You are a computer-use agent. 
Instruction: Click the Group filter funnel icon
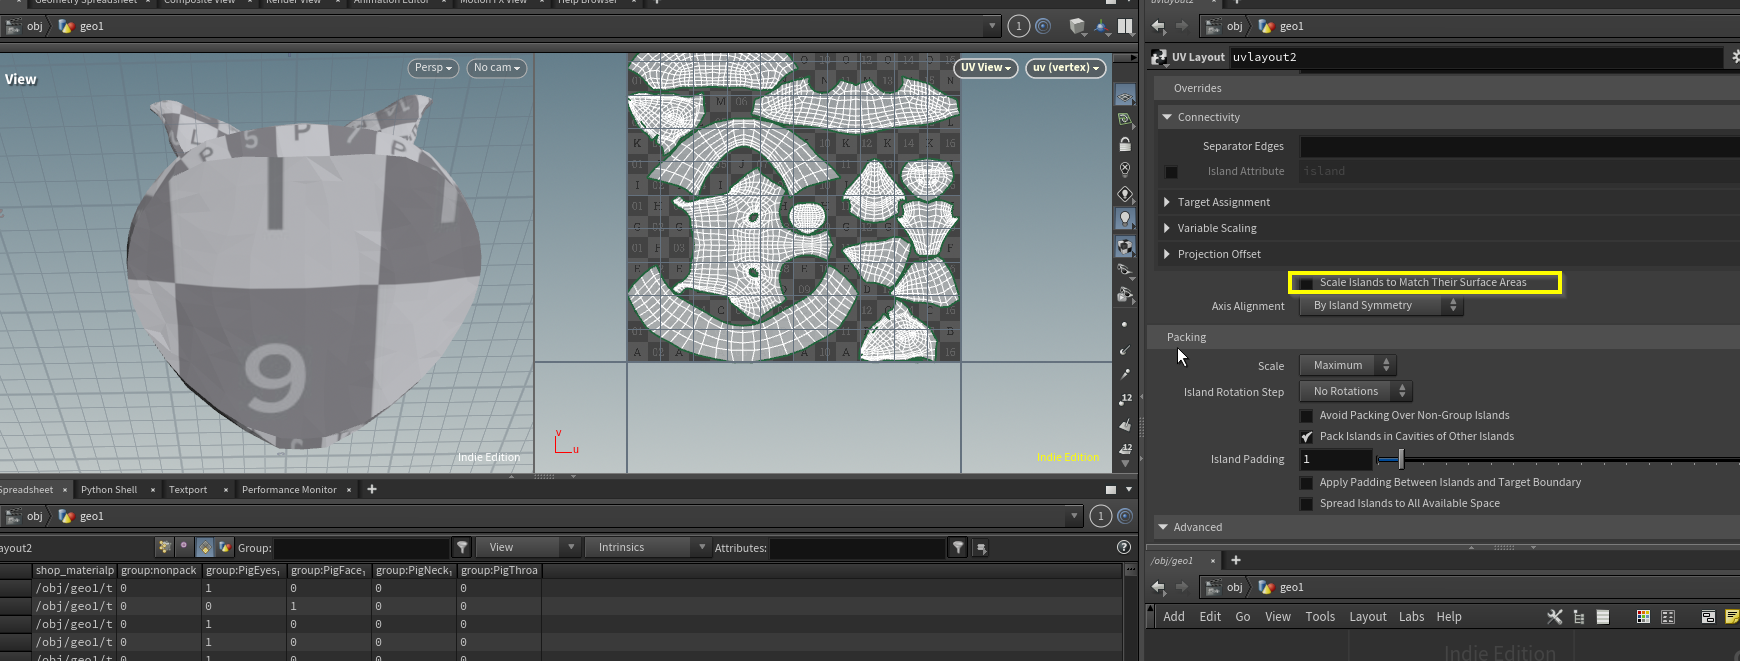click(x=462, y=548)
